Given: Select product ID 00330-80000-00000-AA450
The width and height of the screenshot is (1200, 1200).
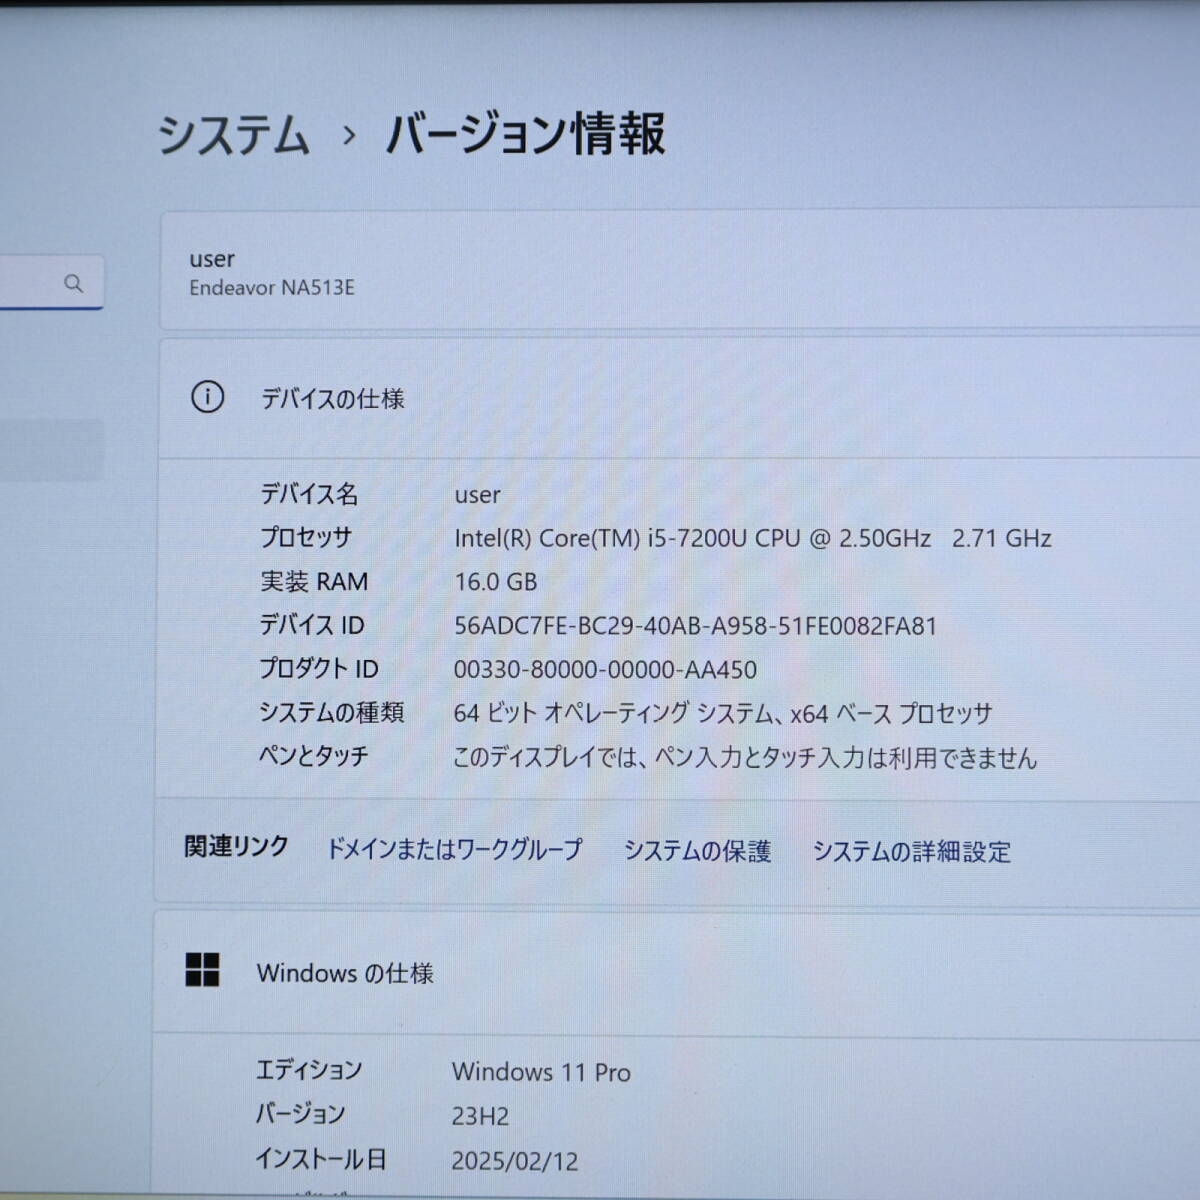Looking at the screenshot, I should coord(605,670).
